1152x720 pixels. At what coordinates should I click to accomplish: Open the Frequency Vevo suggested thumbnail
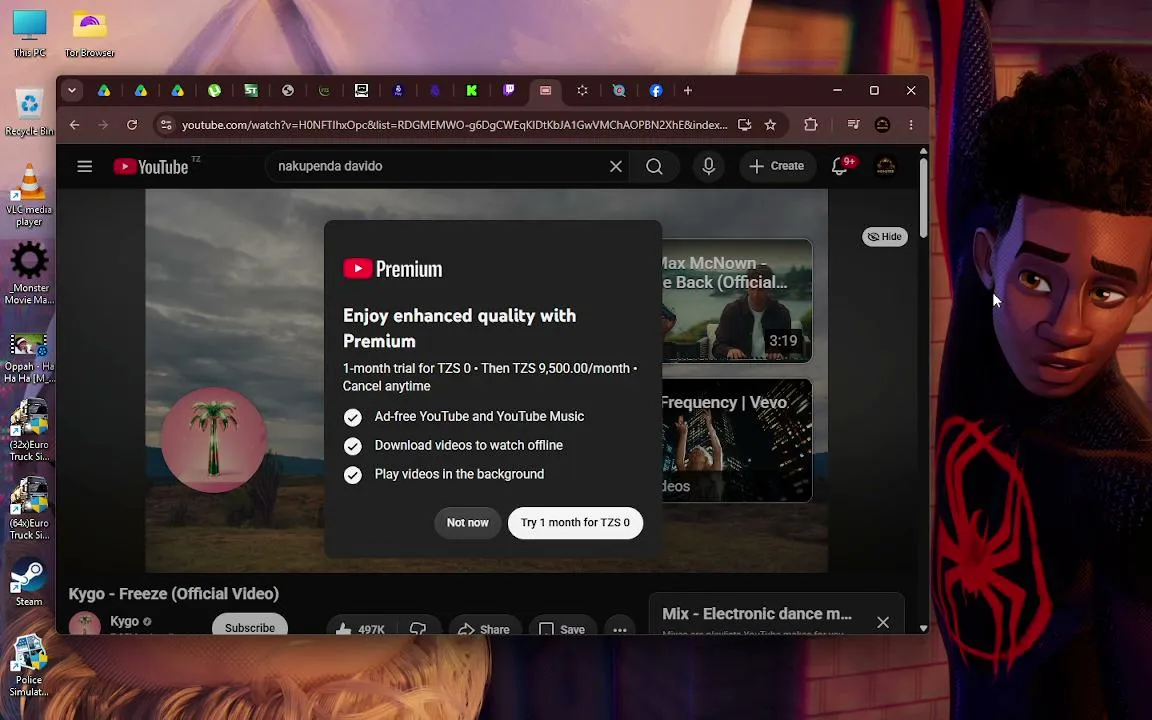737,441
